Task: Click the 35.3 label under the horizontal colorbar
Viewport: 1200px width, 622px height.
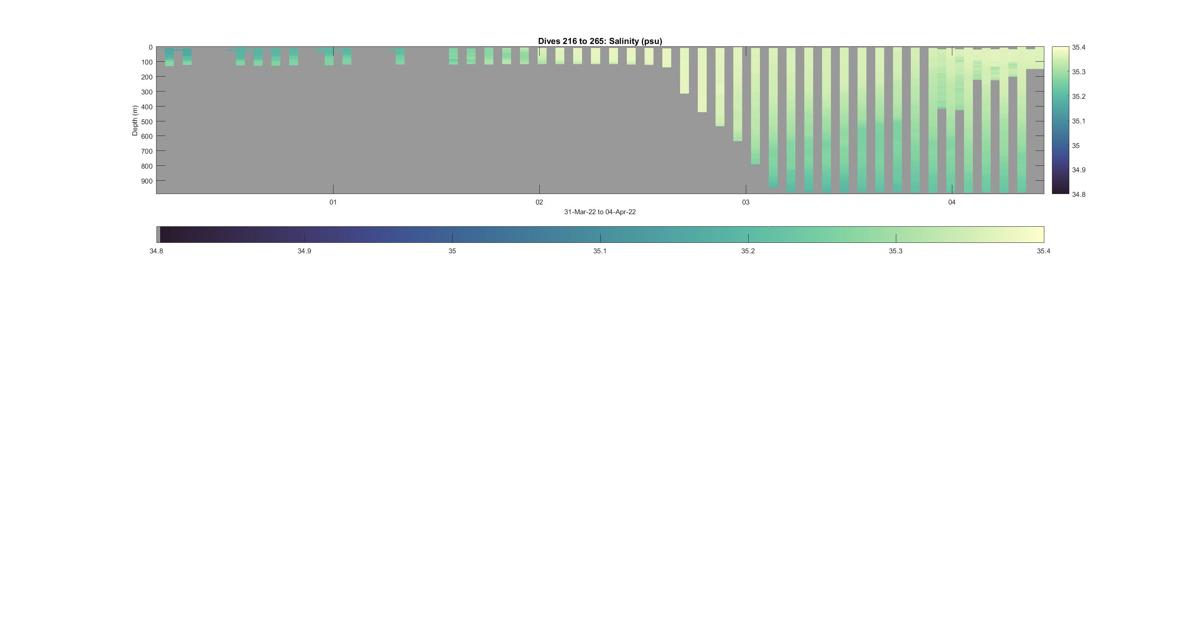Action: coord(896,251)
